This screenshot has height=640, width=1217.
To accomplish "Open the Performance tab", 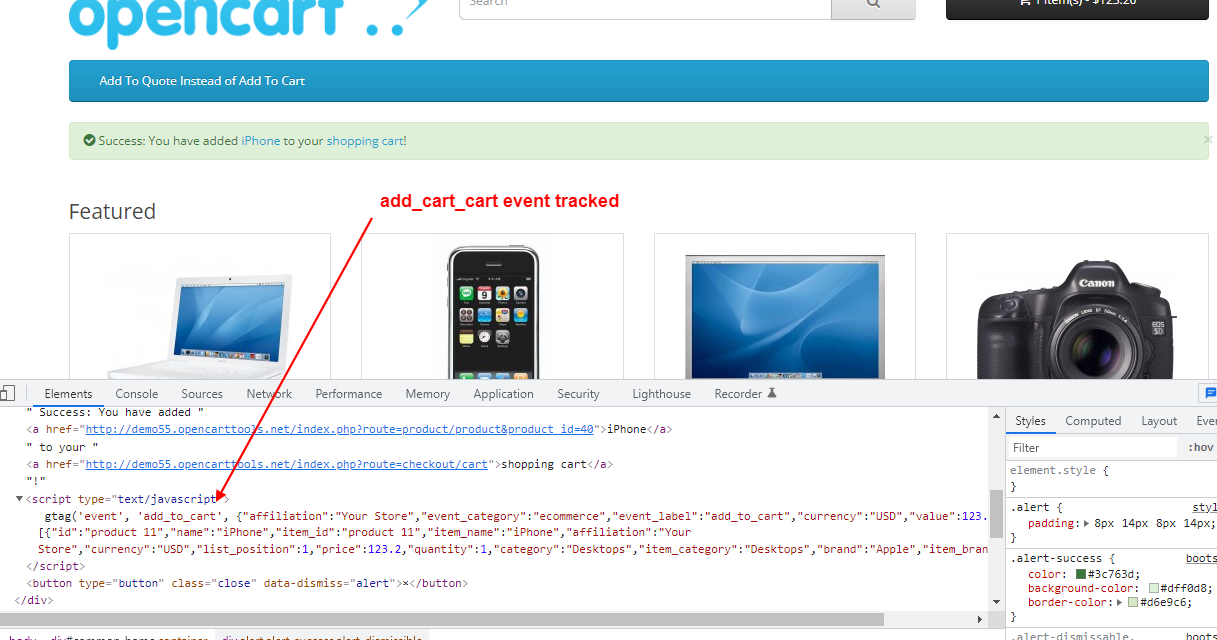I will 348,394.
